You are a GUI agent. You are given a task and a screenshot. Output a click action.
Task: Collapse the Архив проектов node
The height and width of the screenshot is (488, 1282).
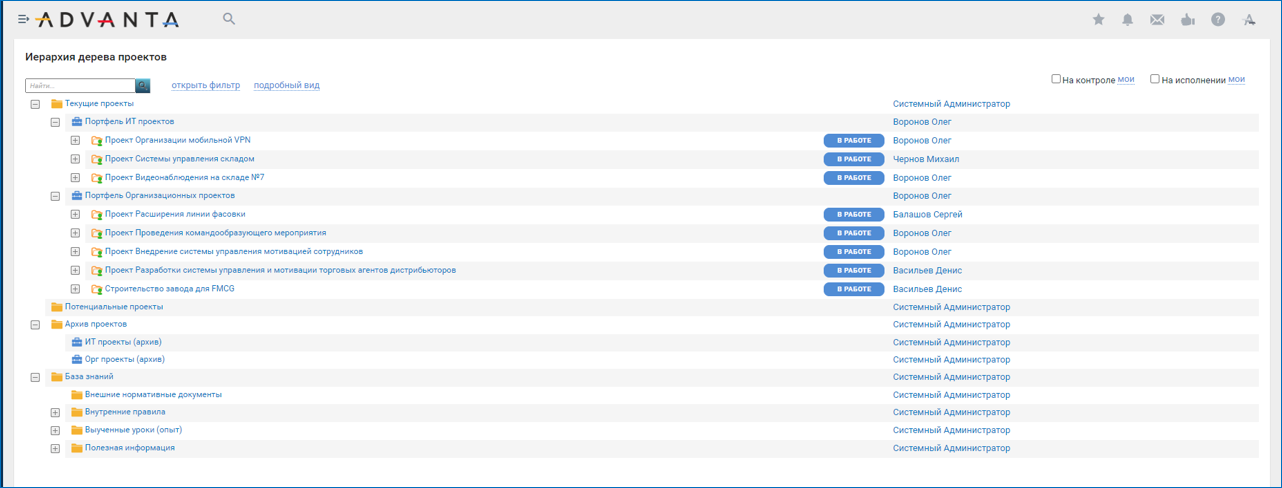[x=35, y=325]
